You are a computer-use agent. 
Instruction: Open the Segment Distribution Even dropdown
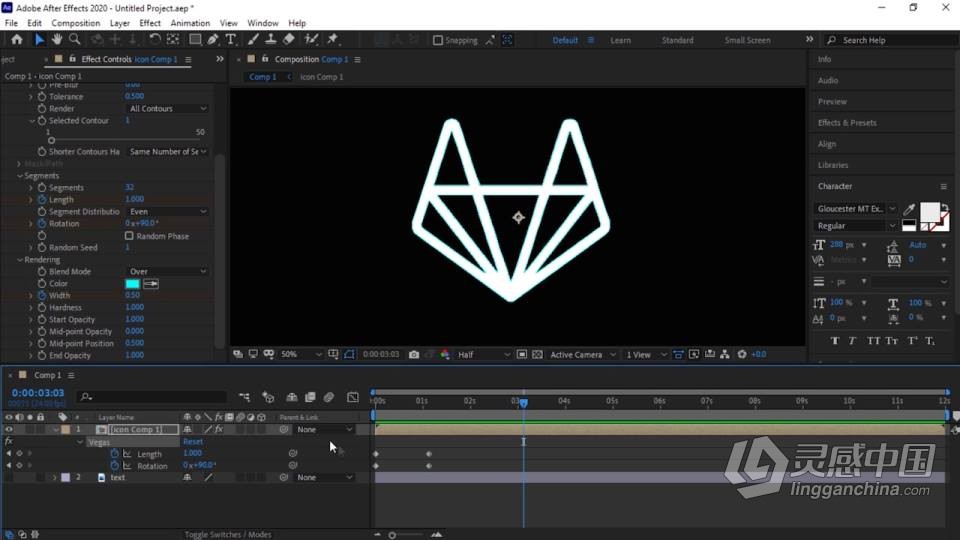click(x=168, y=211)
